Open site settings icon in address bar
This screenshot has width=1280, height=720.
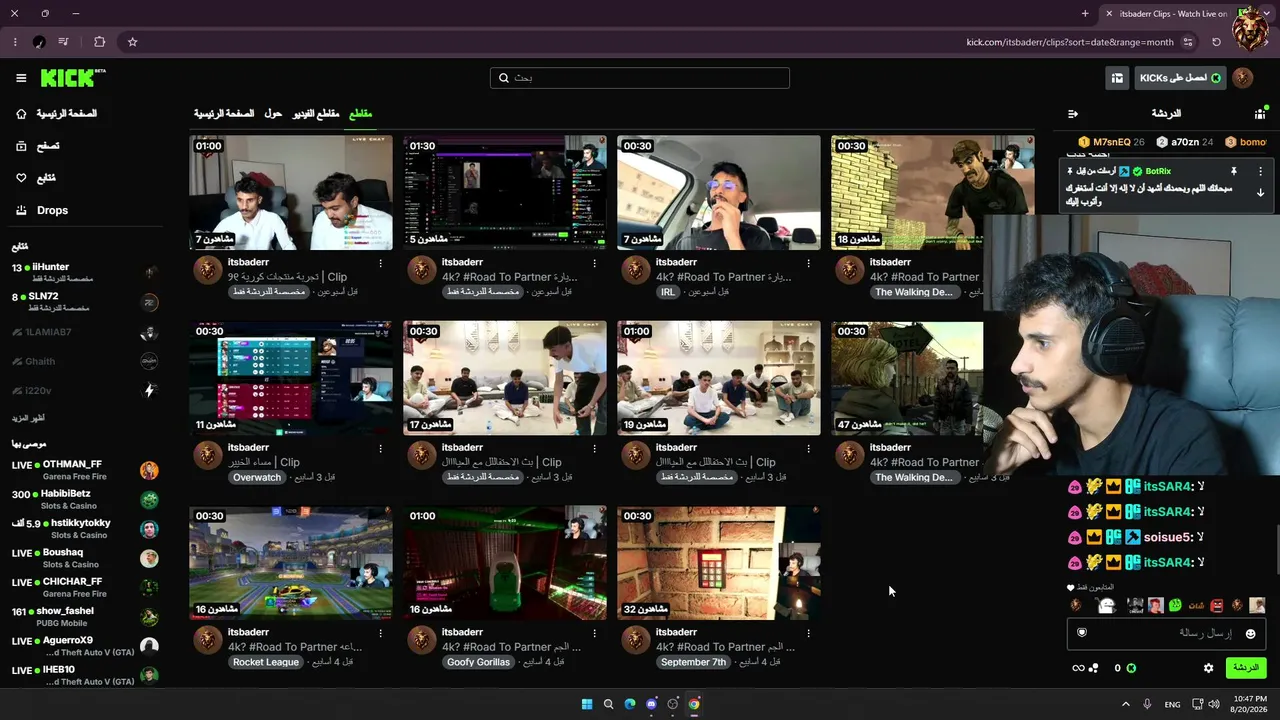point(1188,42)
